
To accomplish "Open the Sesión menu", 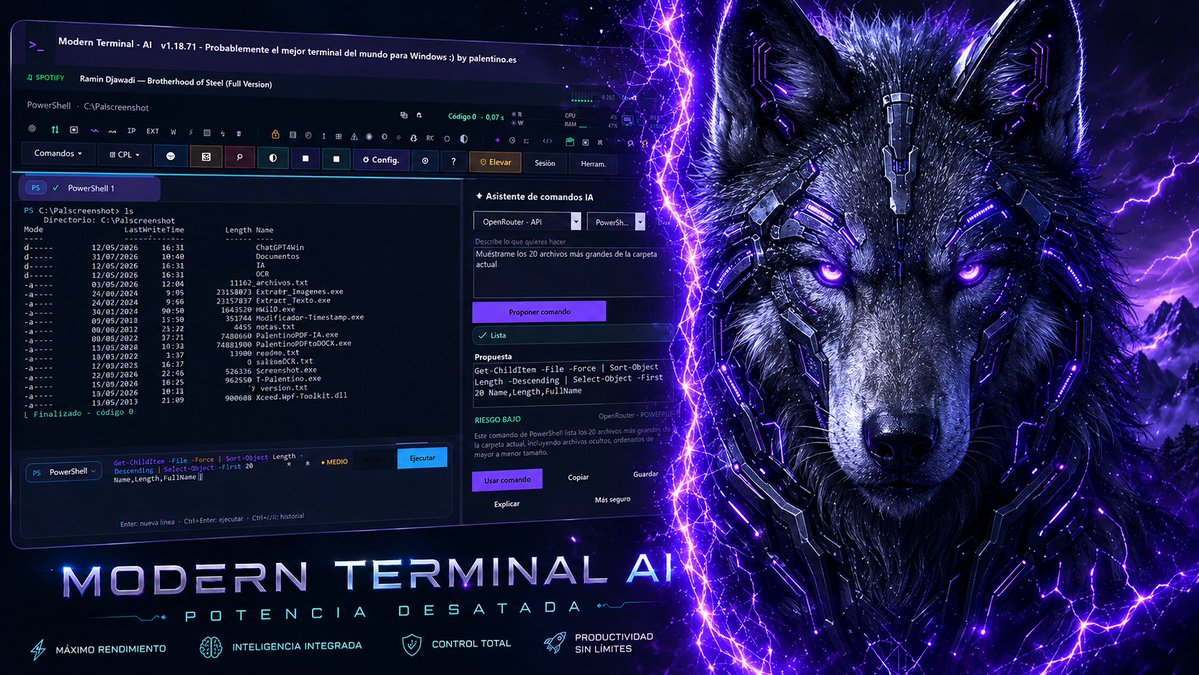I will click(x=545, y=163).
